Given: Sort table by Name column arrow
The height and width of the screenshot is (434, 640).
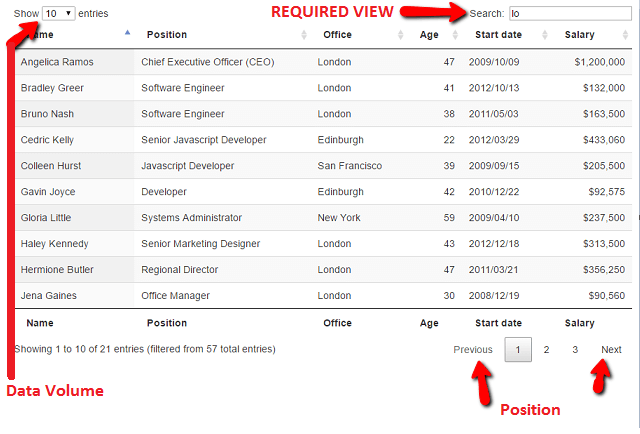Looking at the screenshot, I should coord(127,33).
